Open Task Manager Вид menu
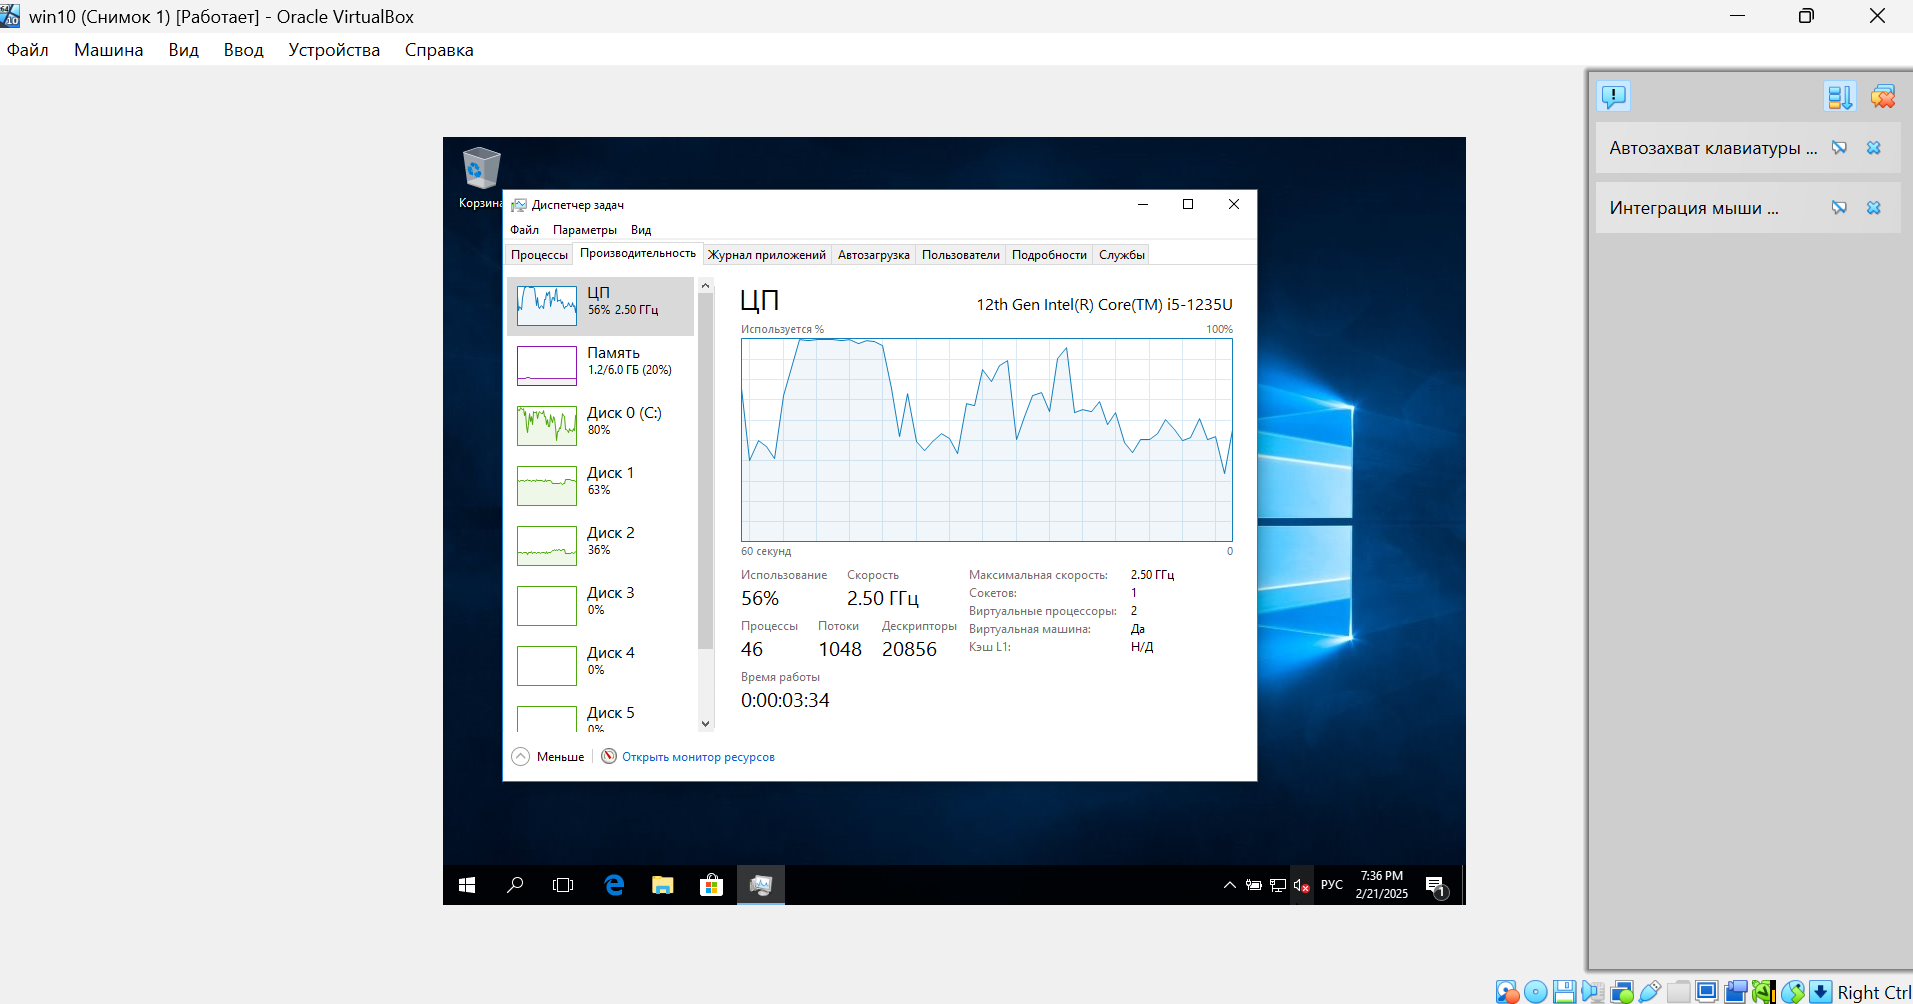 click(x=641, y=230)
